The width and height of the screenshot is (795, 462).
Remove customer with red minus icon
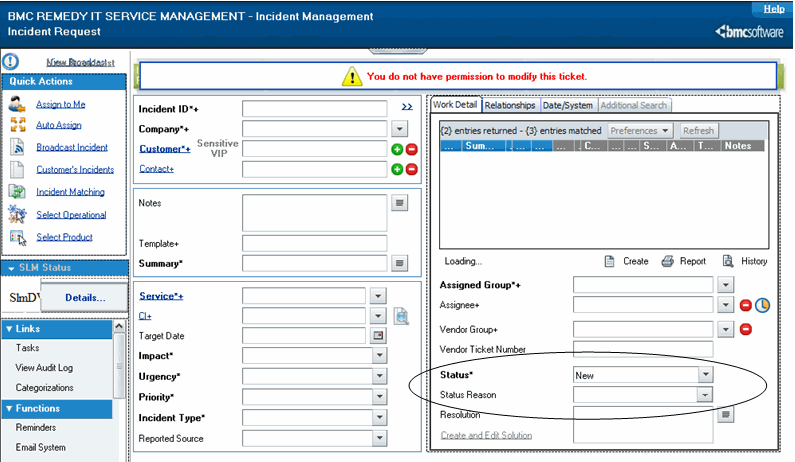pos(412,149)
